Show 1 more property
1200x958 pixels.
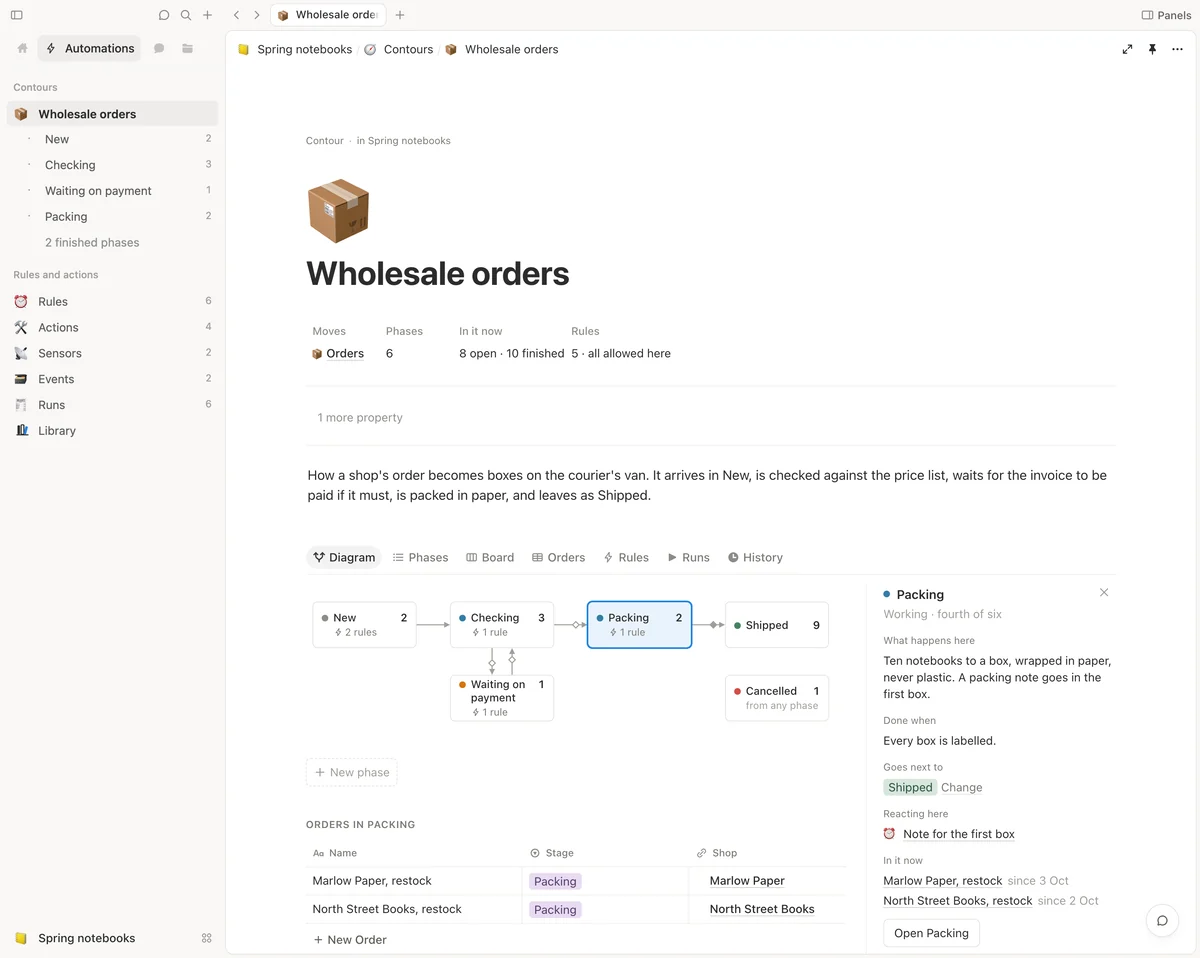(x=360, y=418)
